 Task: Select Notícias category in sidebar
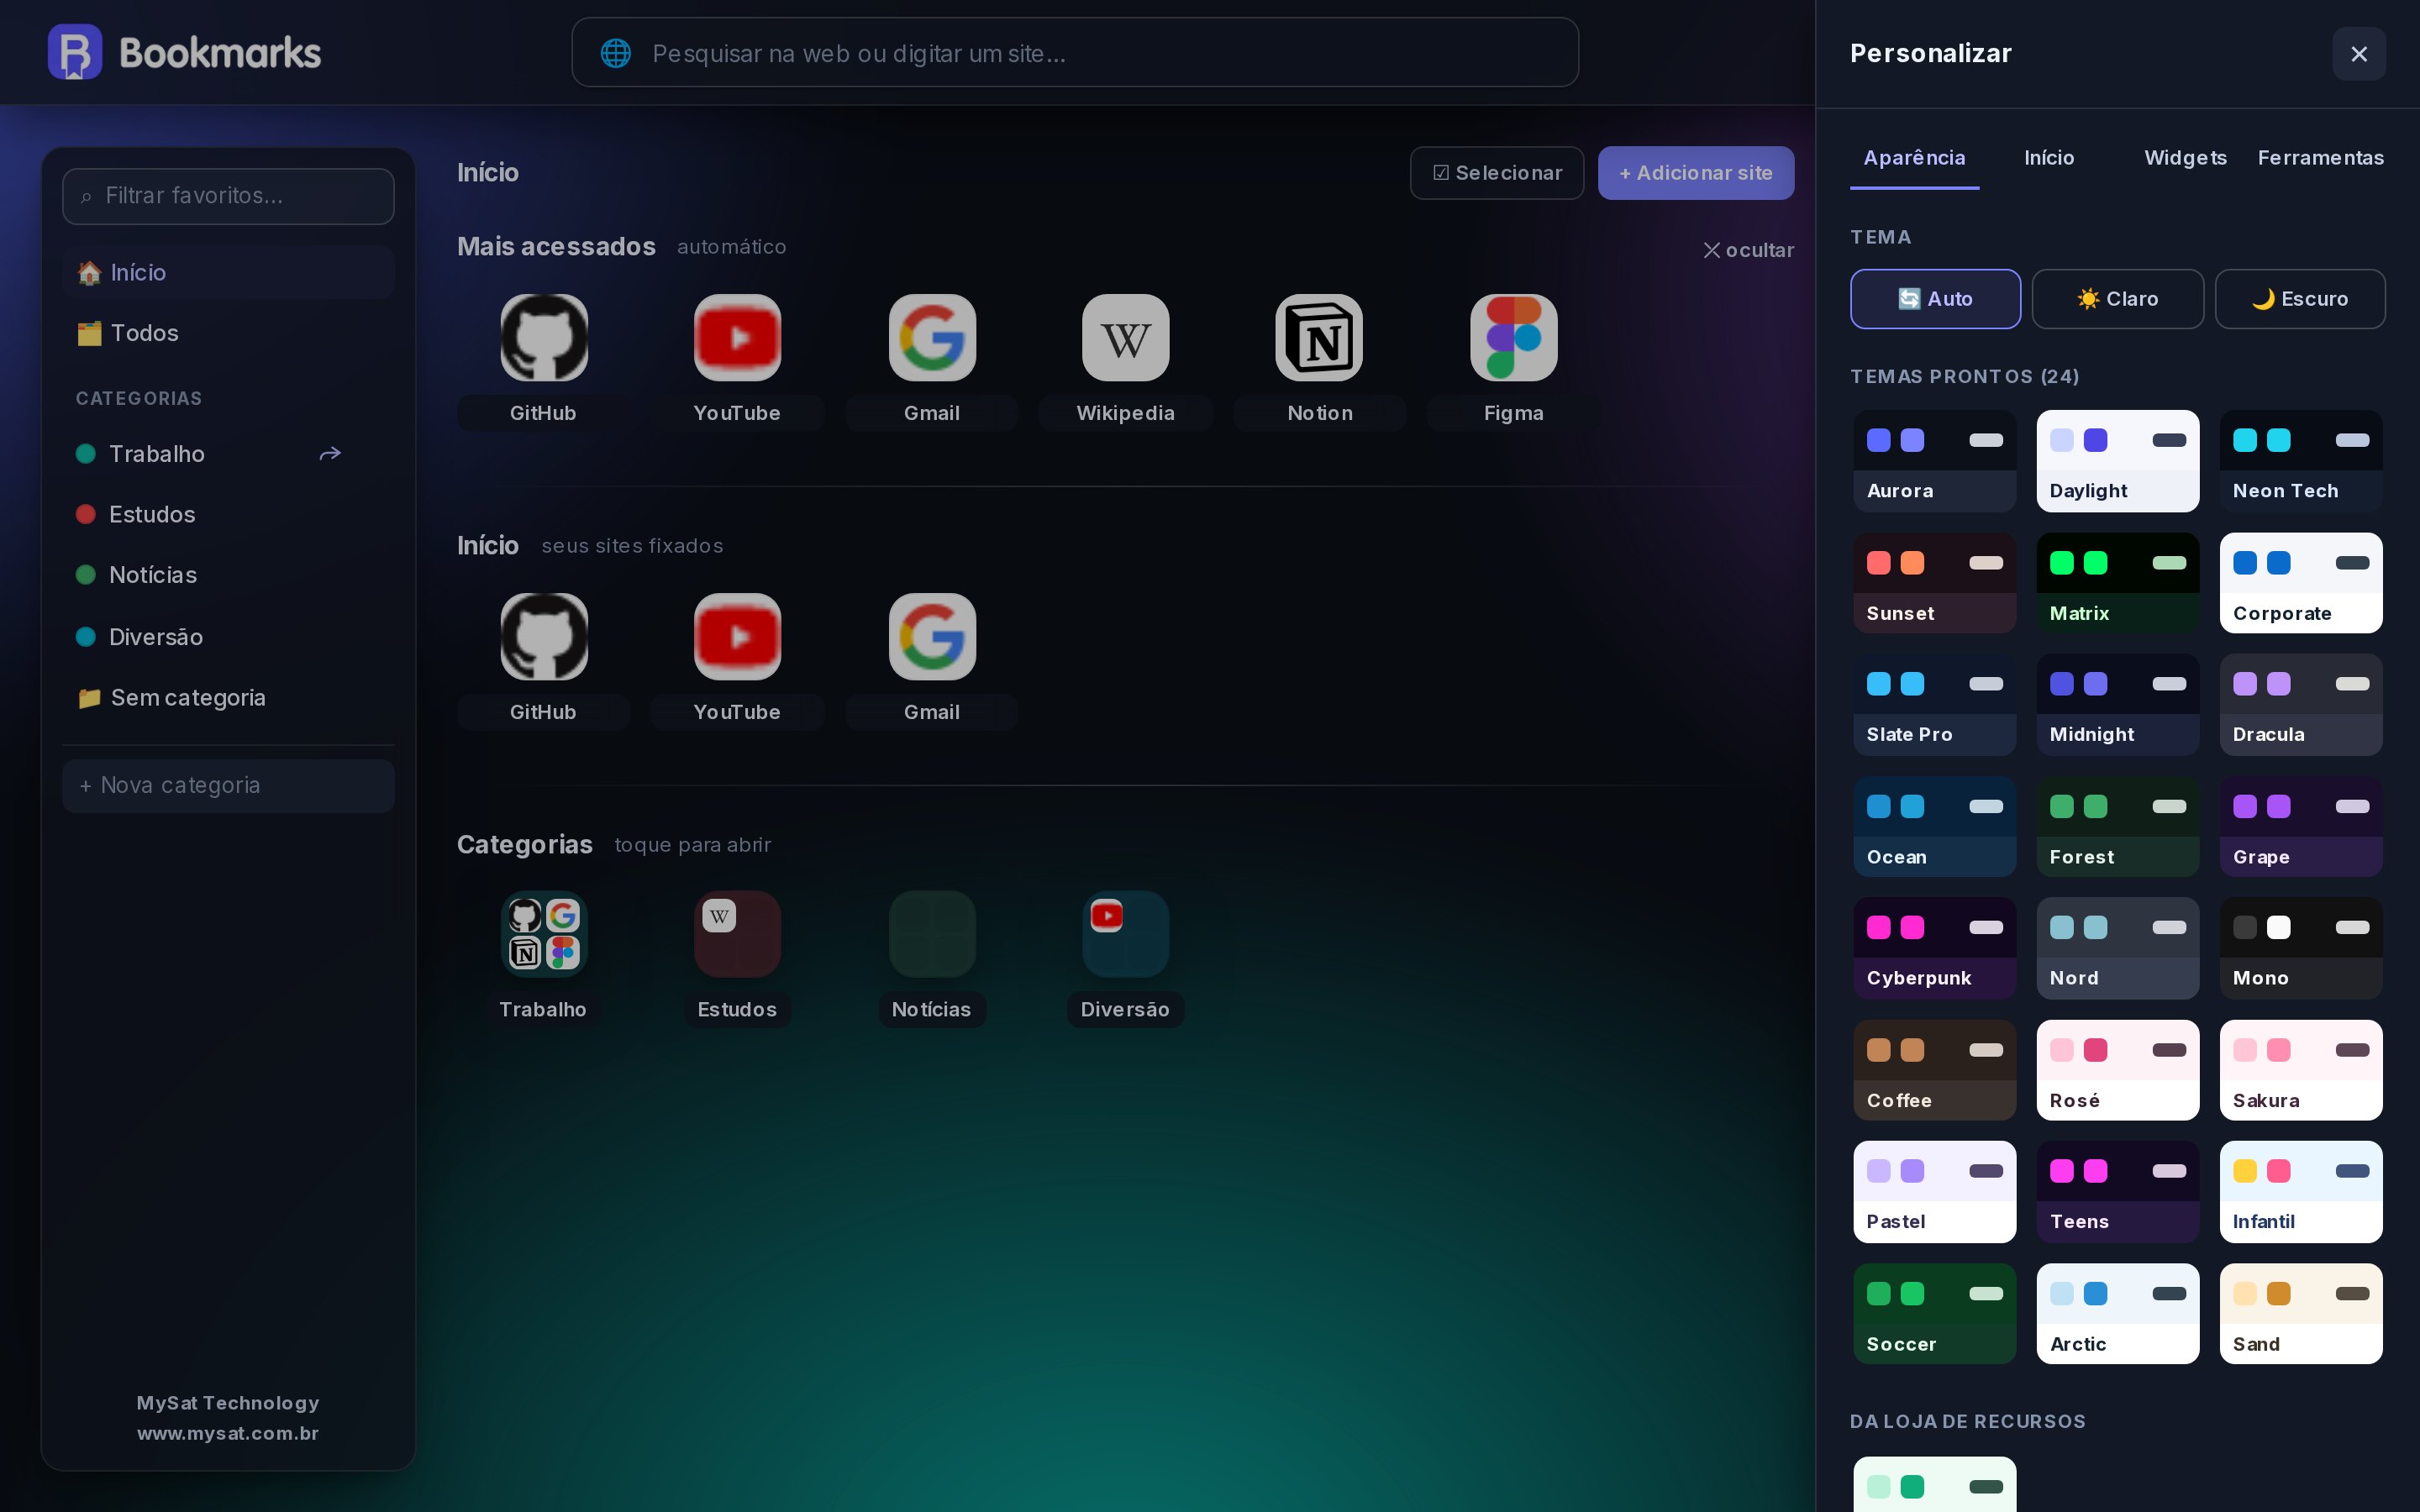click(x=228, y=575)
